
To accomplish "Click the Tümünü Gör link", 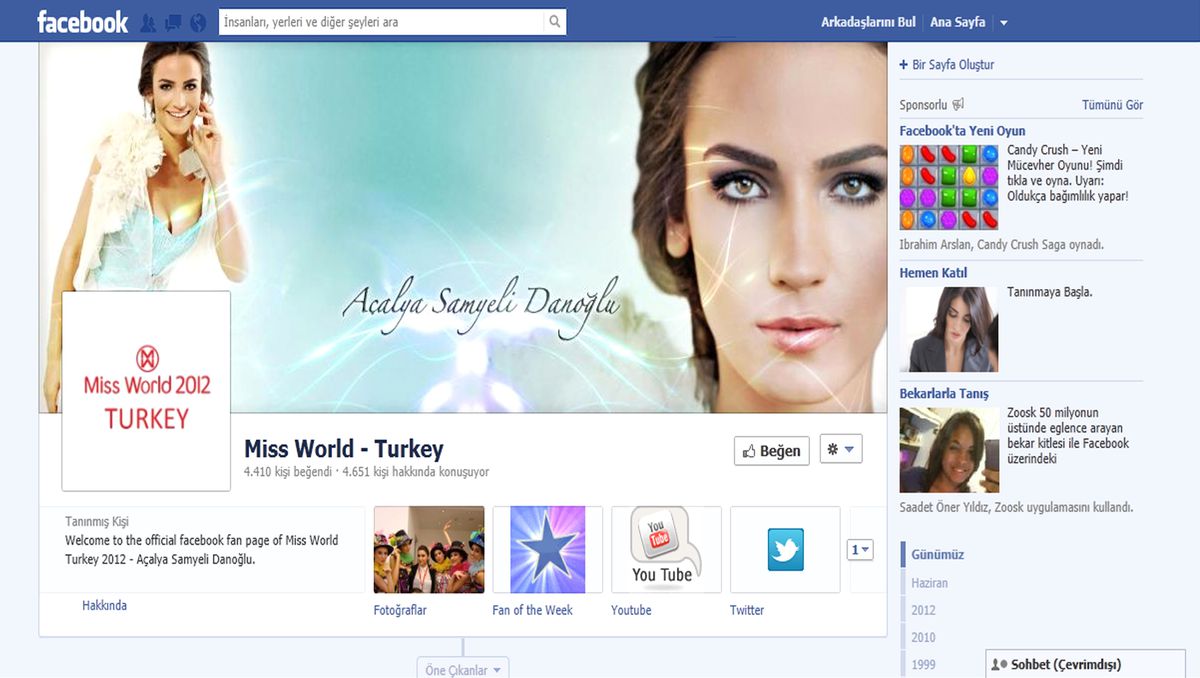I will (1112, 105).
